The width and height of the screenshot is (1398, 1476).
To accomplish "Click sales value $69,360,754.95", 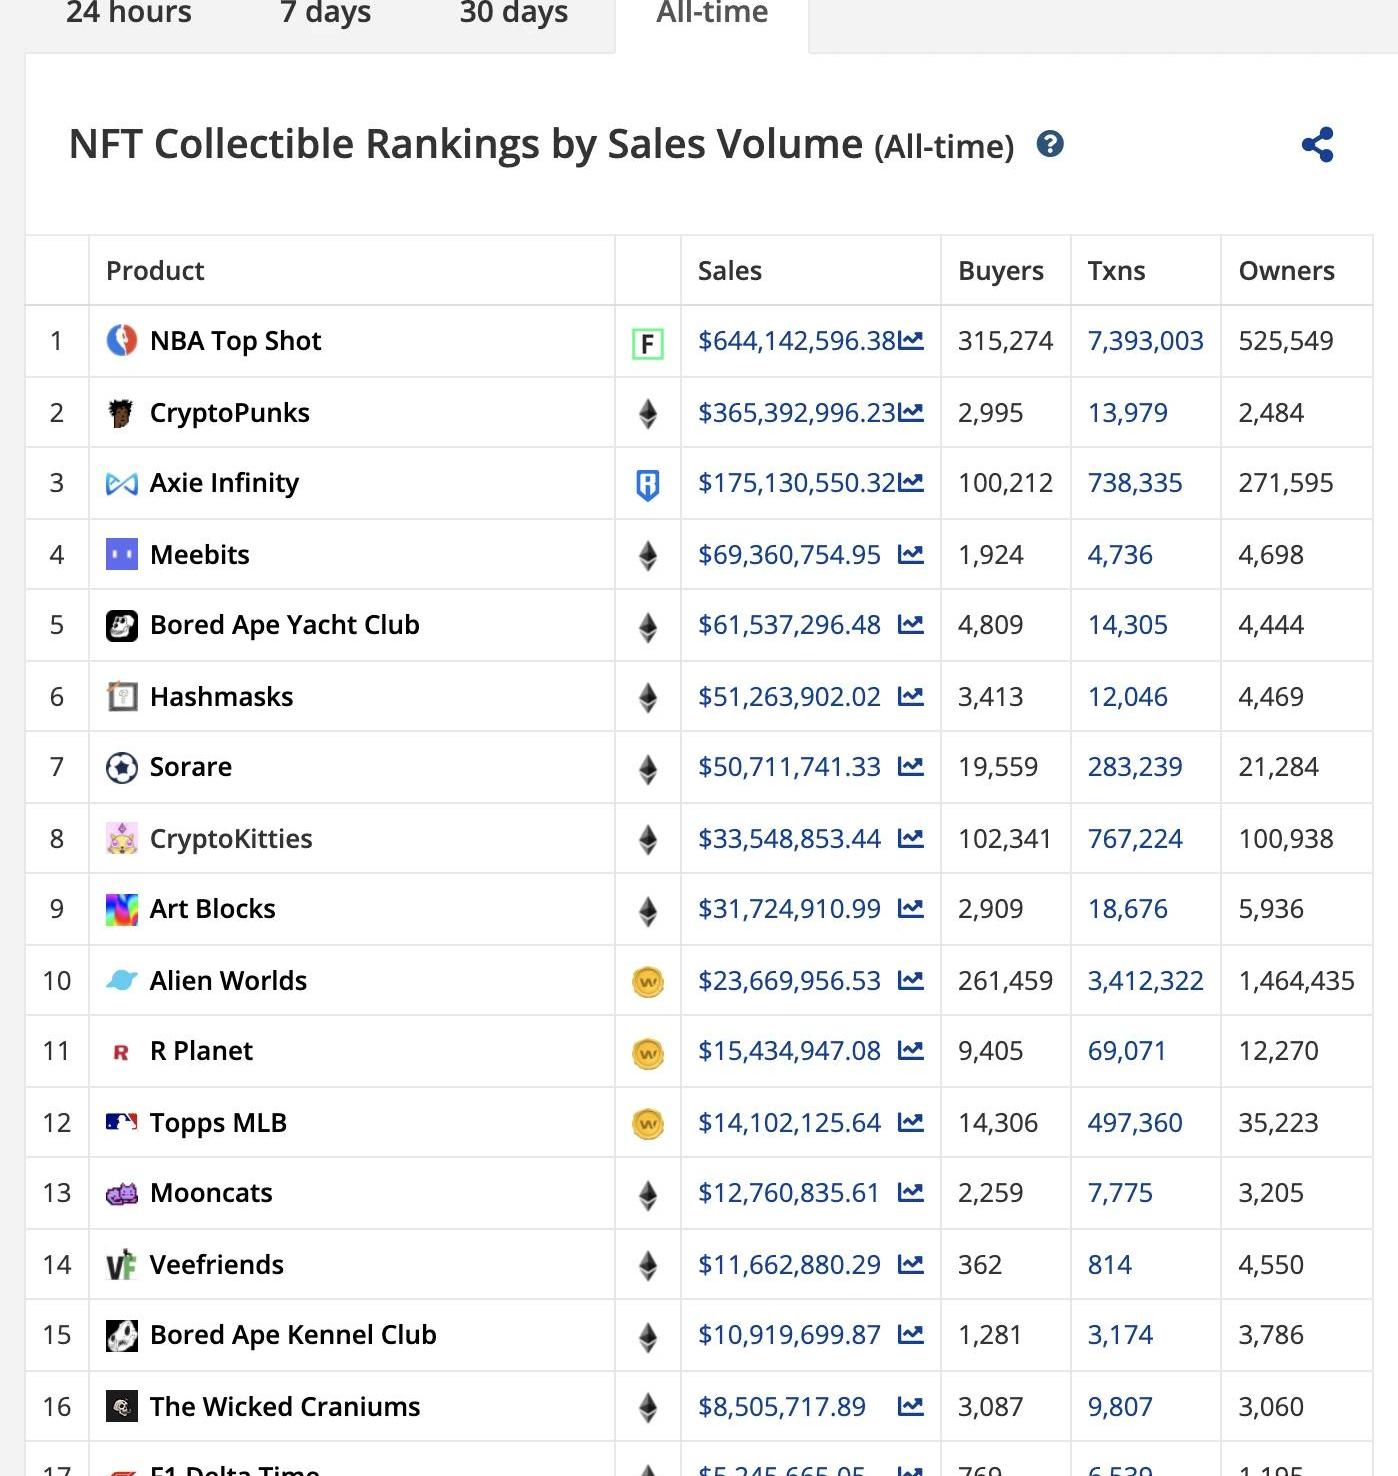I will point(789,555).
